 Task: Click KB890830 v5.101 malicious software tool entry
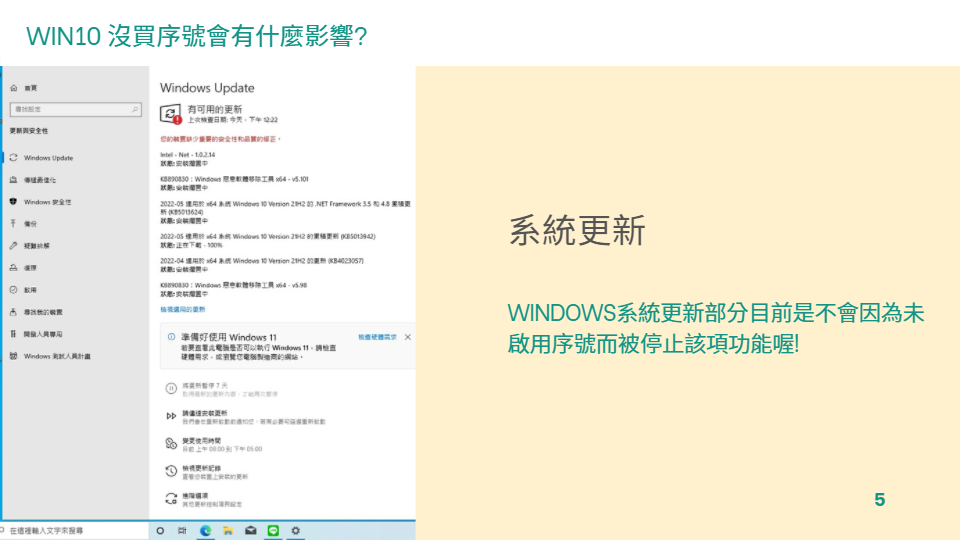click(234, 184)
